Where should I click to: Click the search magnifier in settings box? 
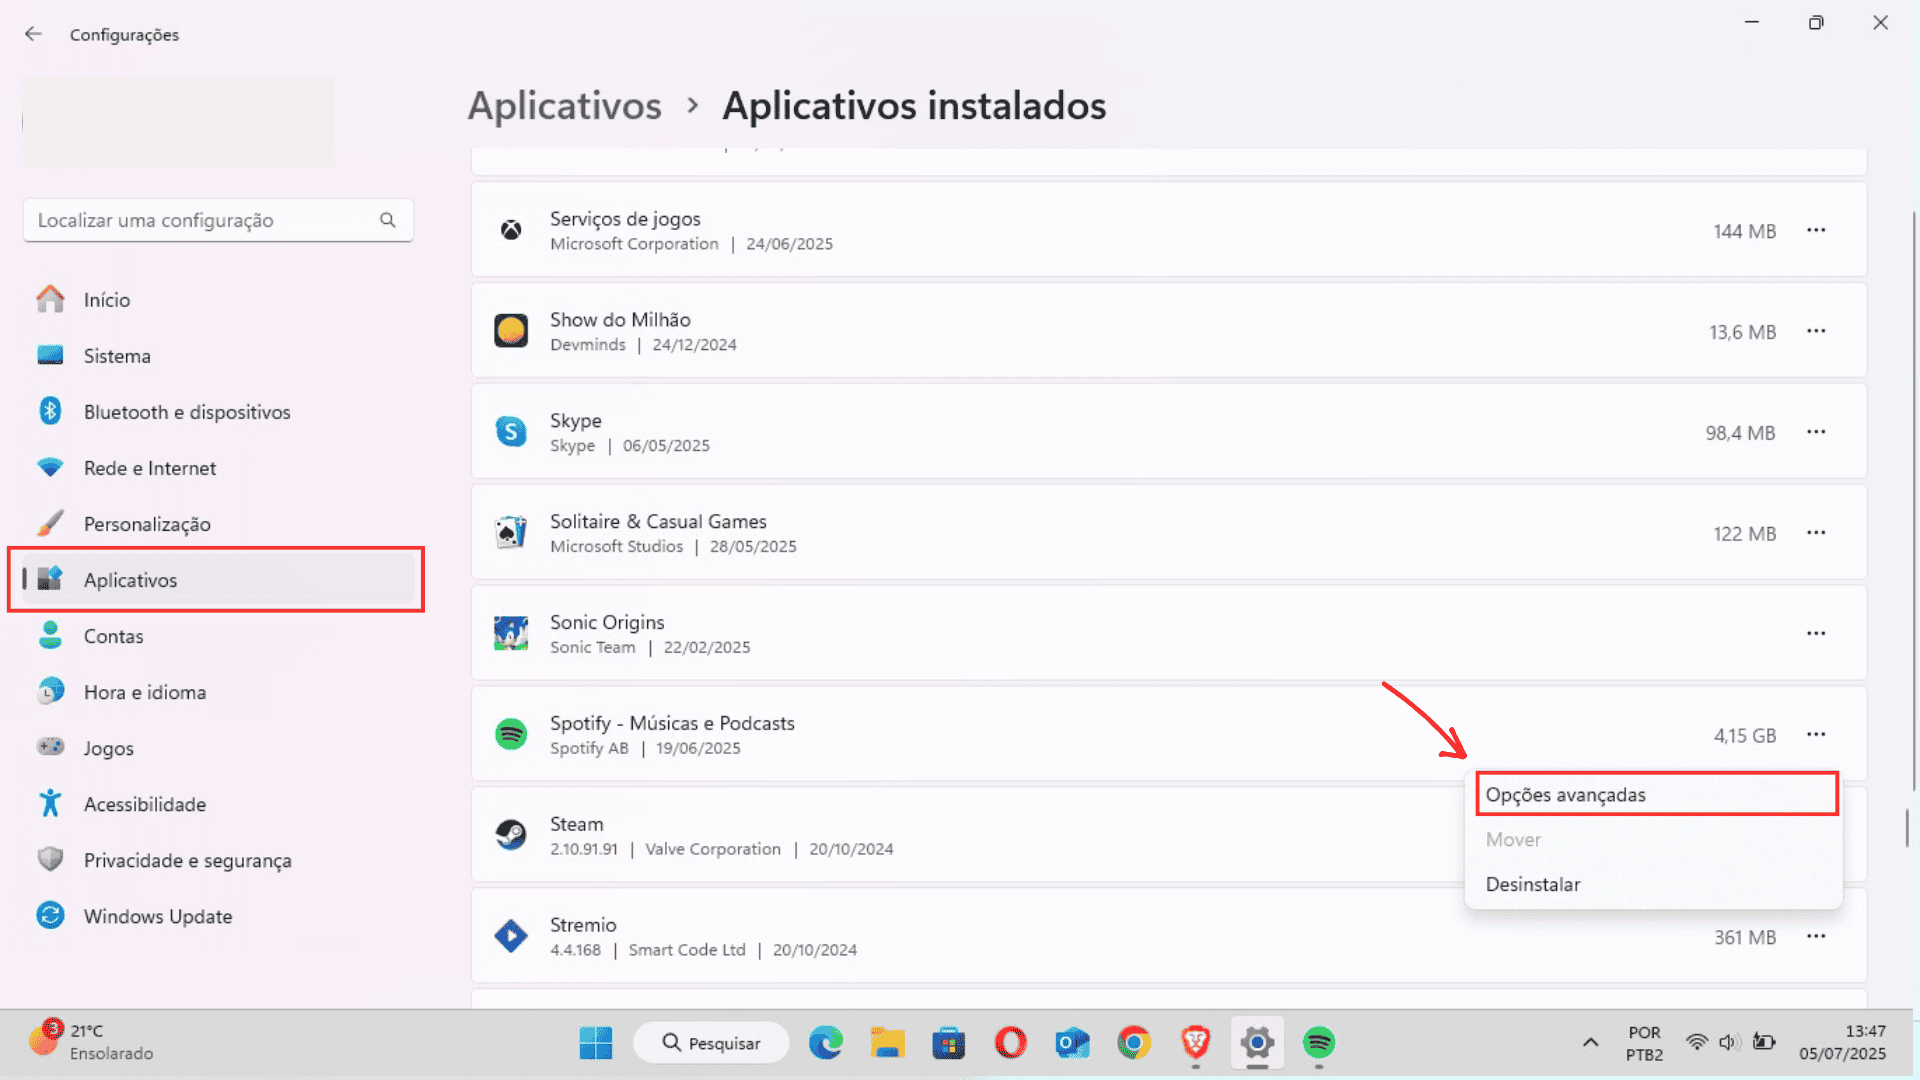click(x=388, y=220)
